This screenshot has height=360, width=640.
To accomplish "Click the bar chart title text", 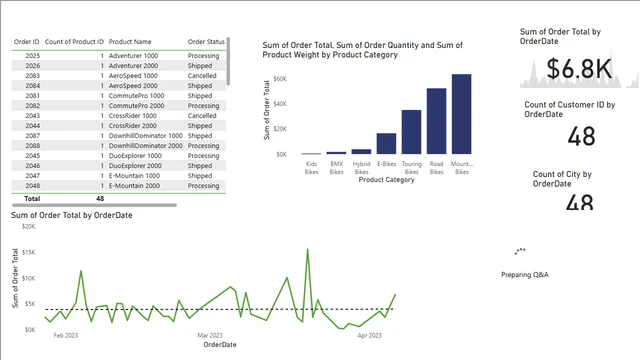I will click(x=362, y=50).
